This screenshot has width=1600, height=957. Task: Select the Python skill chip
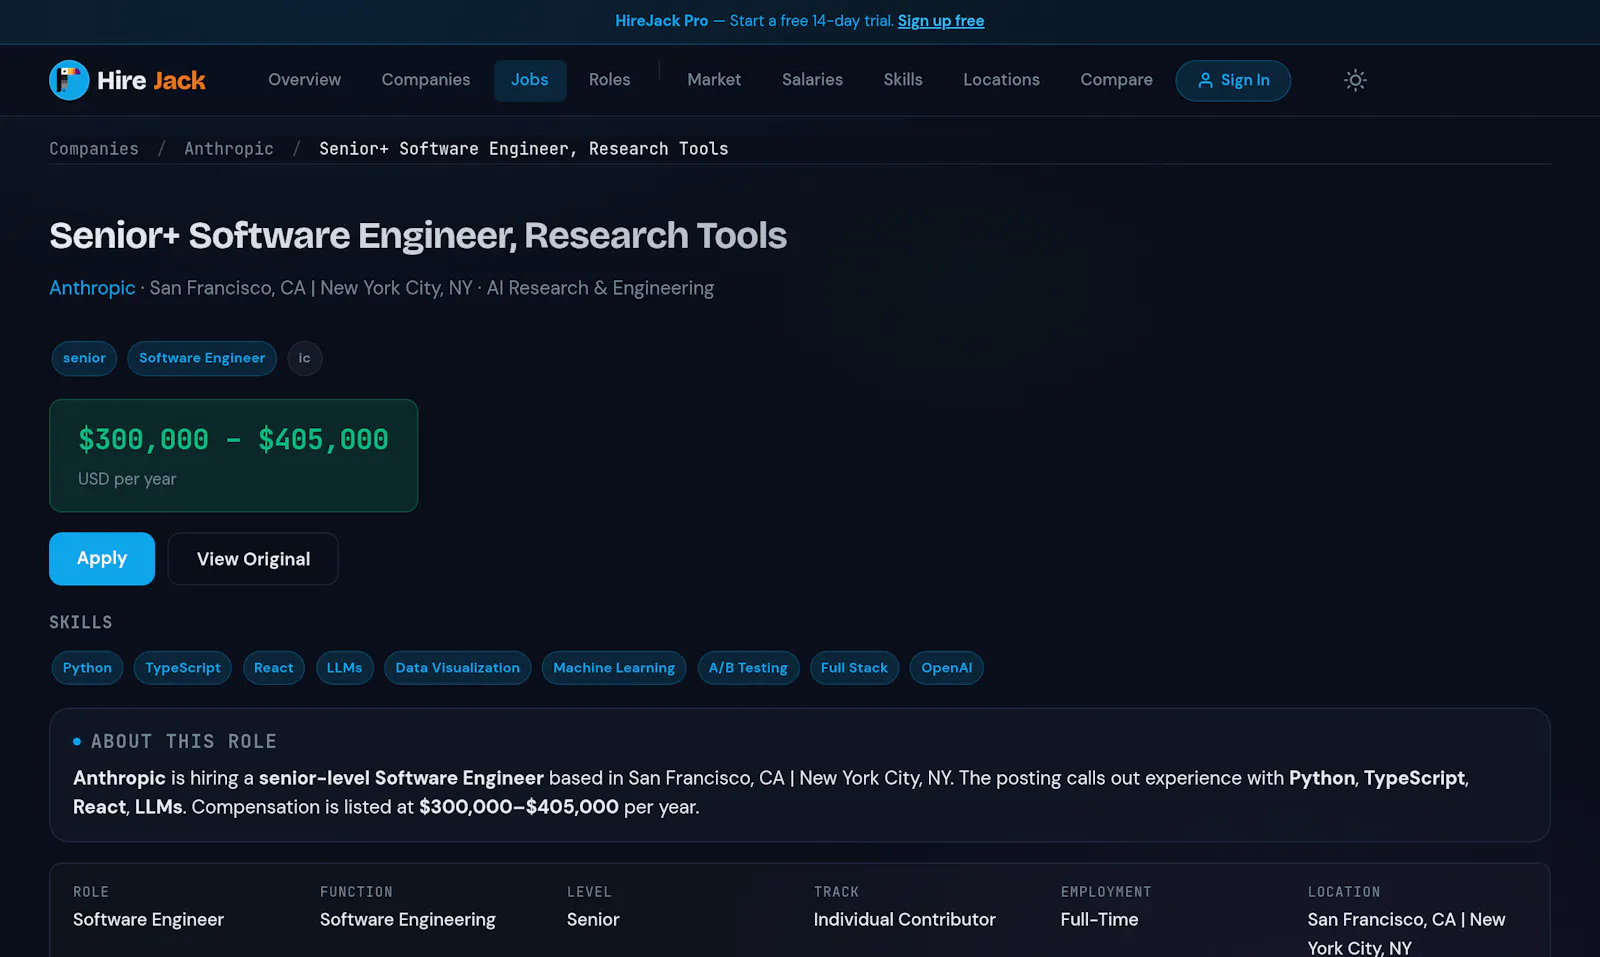[87, 668]
